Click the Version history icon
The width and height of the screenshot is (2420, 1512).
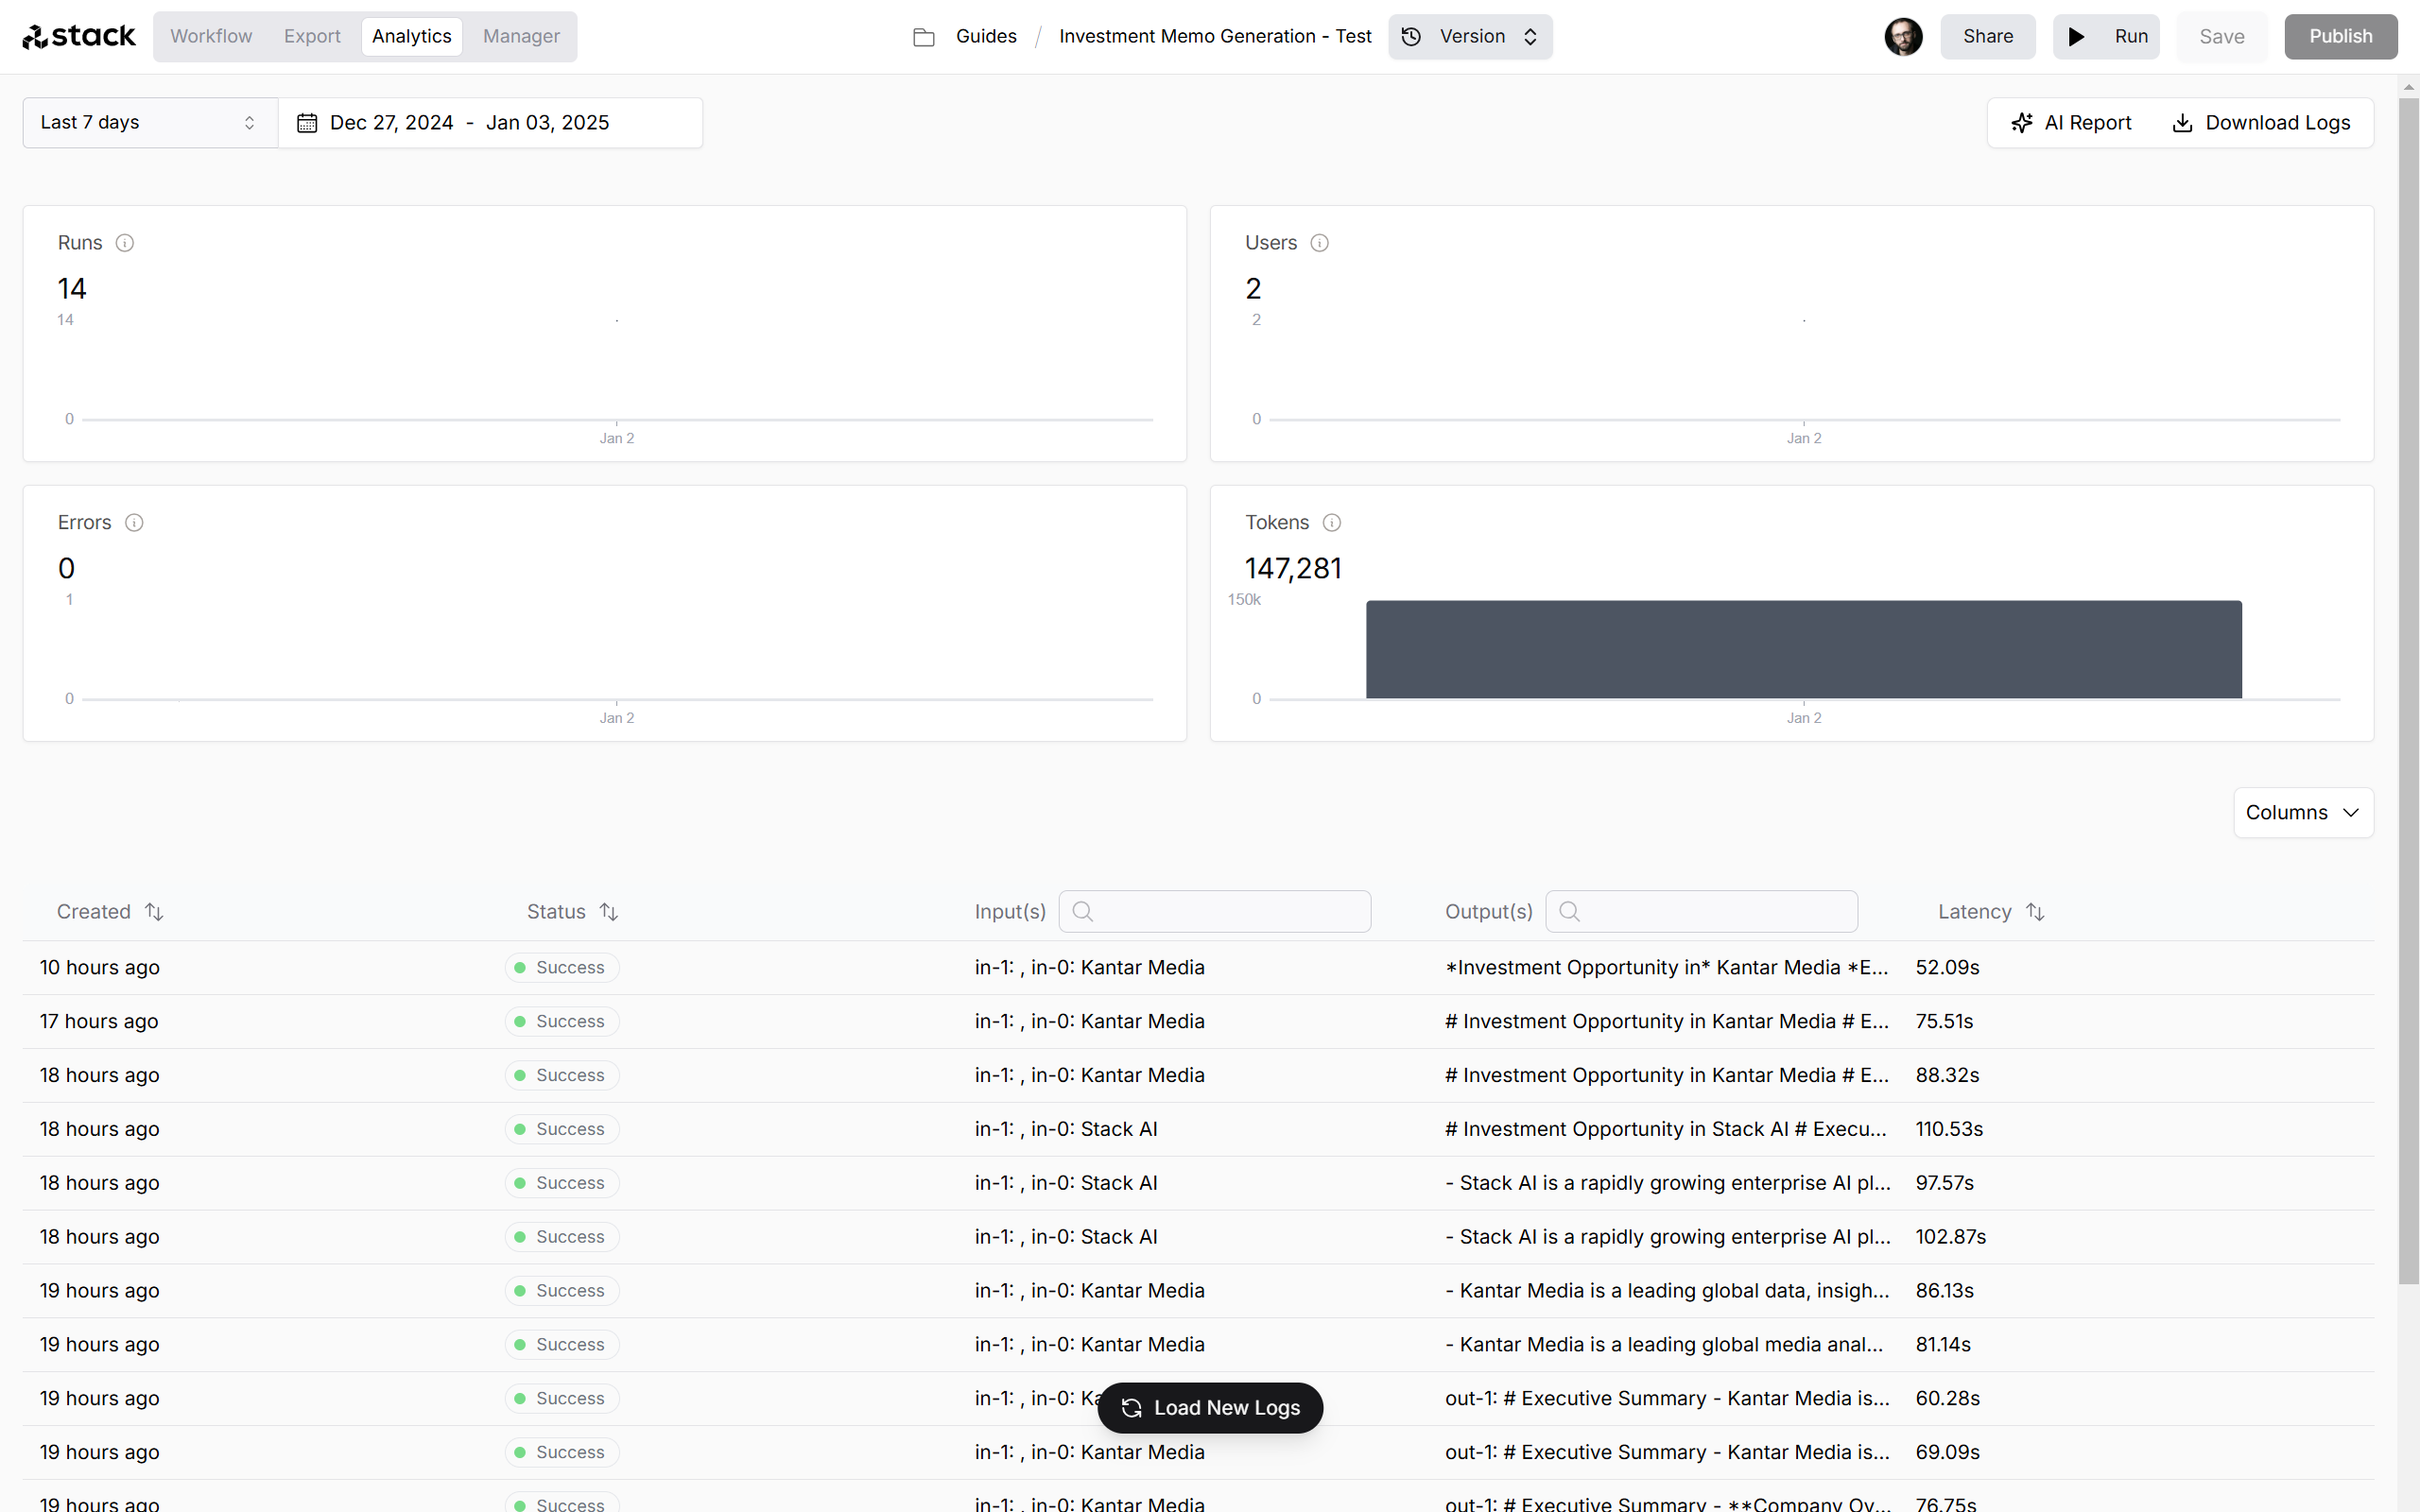[x=1415, y=35]
